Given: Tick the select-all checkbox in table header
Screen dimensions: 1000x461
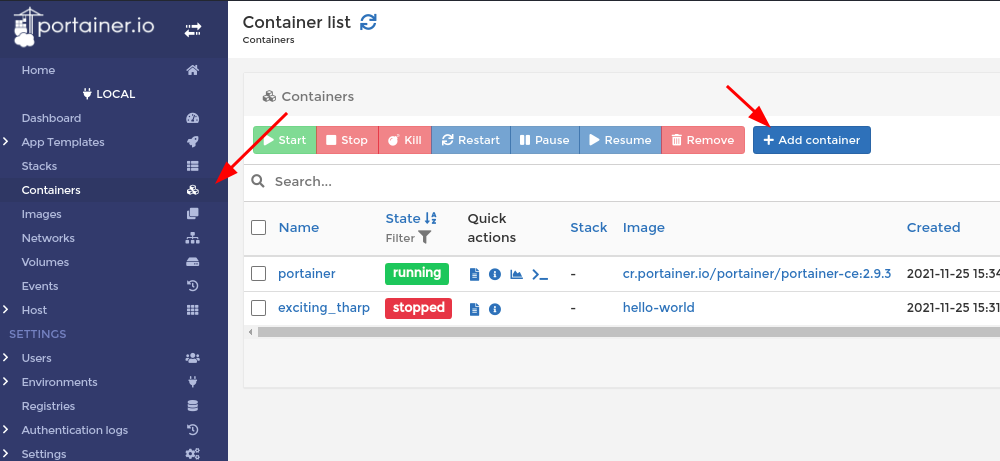Looking at the screenshot, I should [x=258, y=228].
